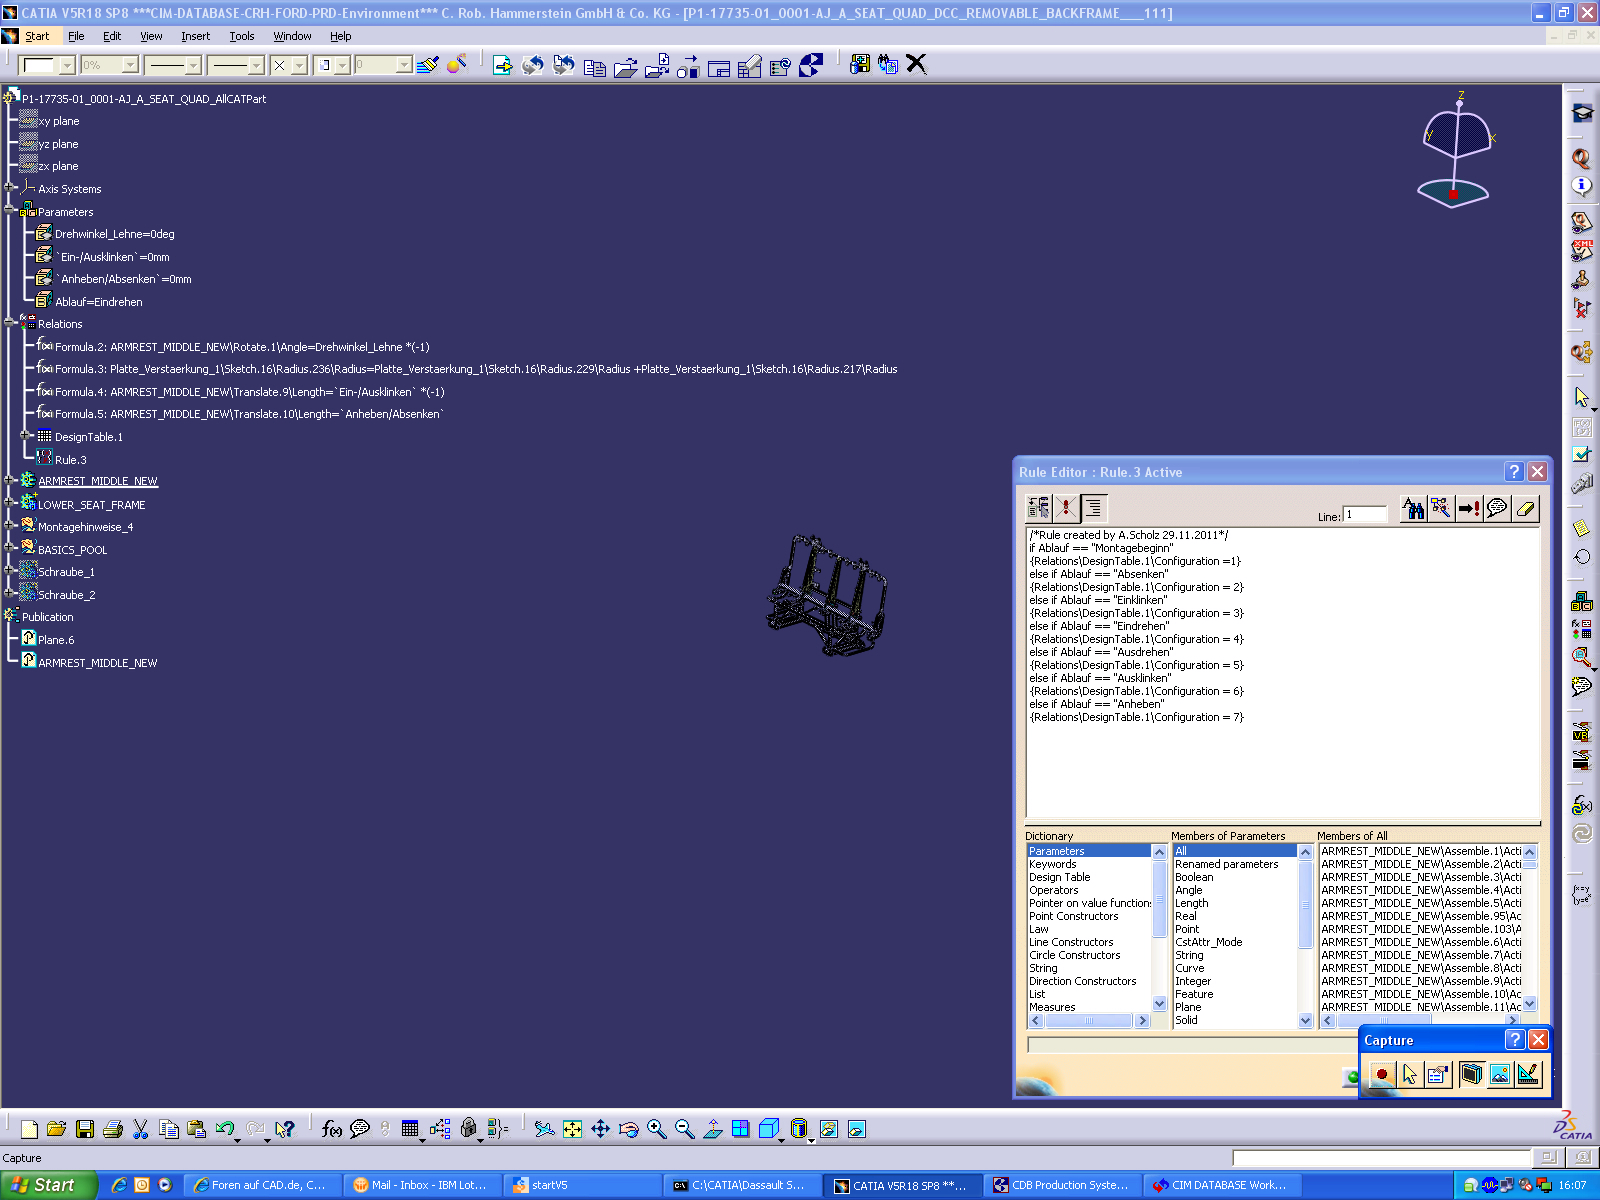Expand the DesignTable.1 node
1600x1200 pixels.
(x=26, y=436)
